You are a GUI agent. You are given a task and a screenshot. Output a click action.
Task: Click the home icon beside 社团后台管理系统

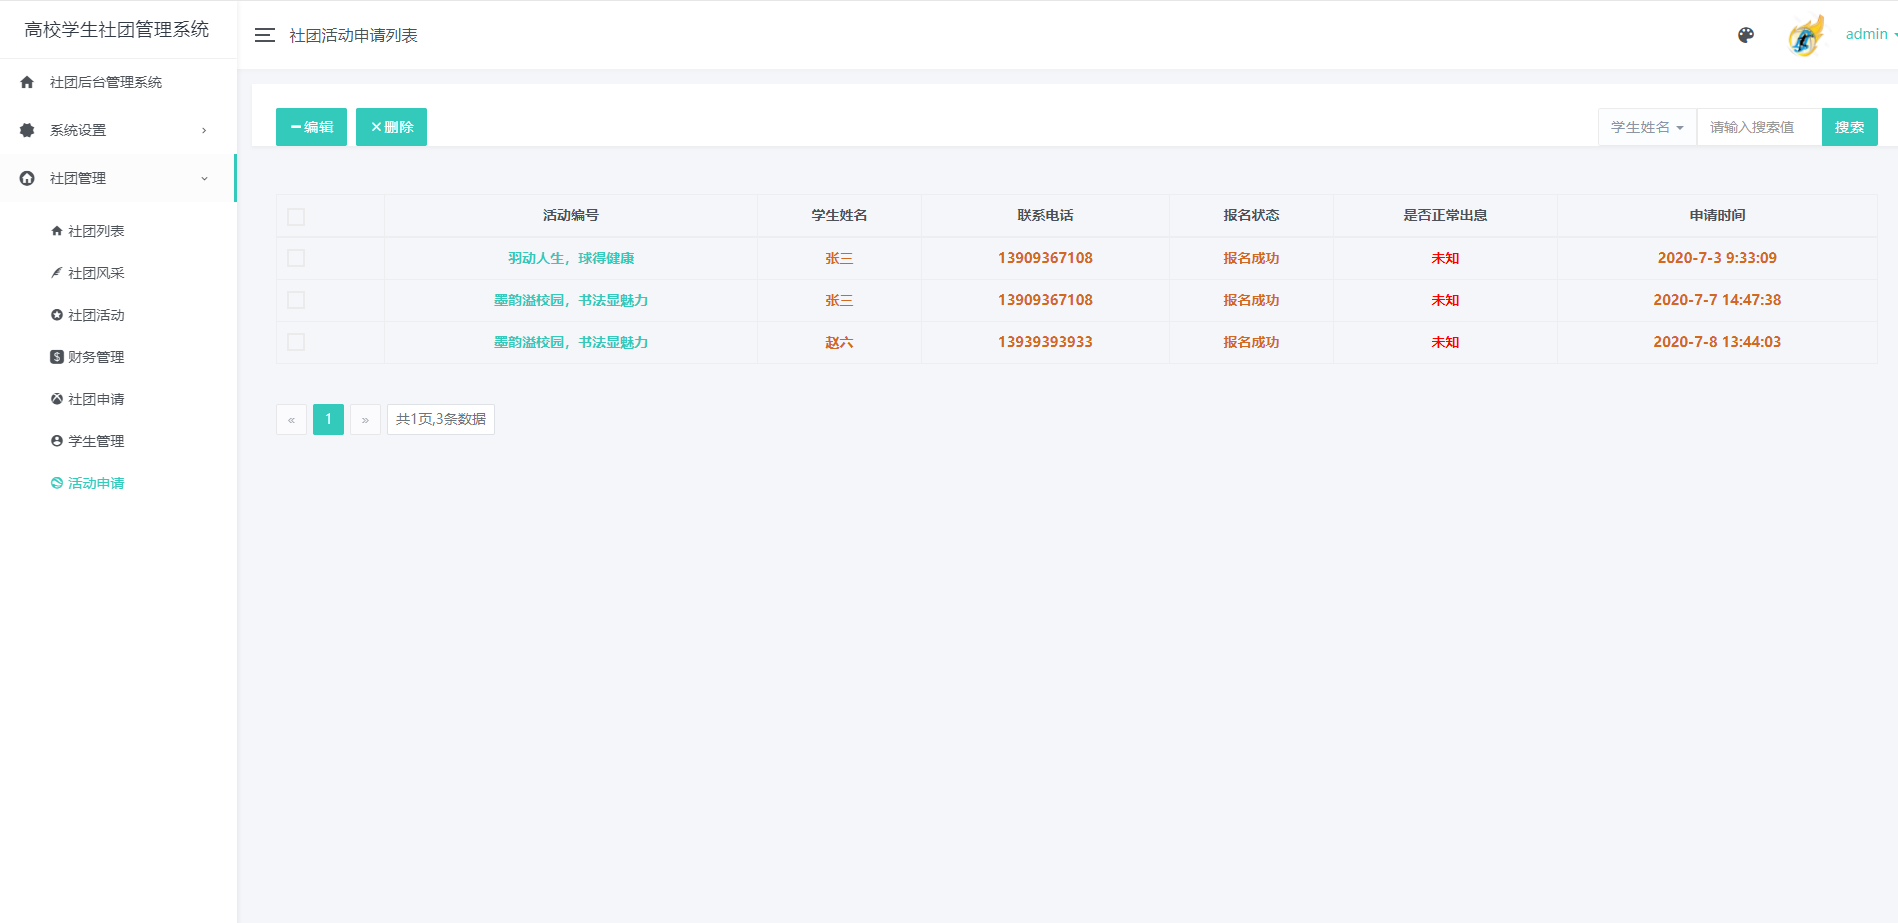[x=27, y=82]
